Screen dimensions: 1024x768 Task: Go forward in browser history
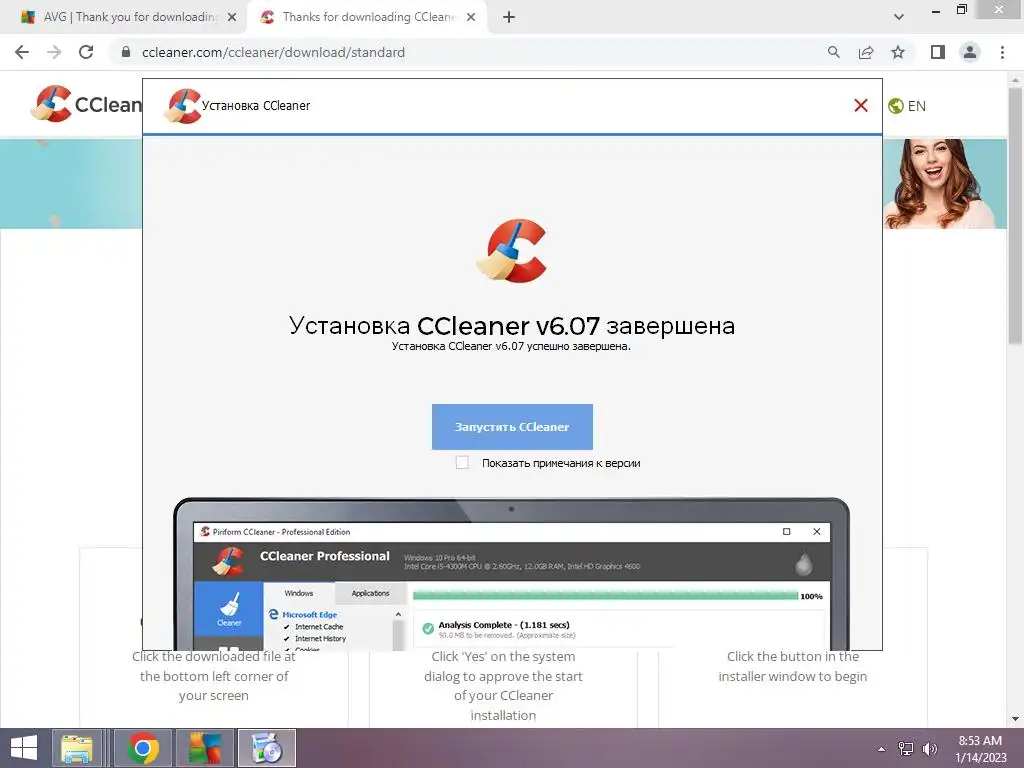coord(54,52)
